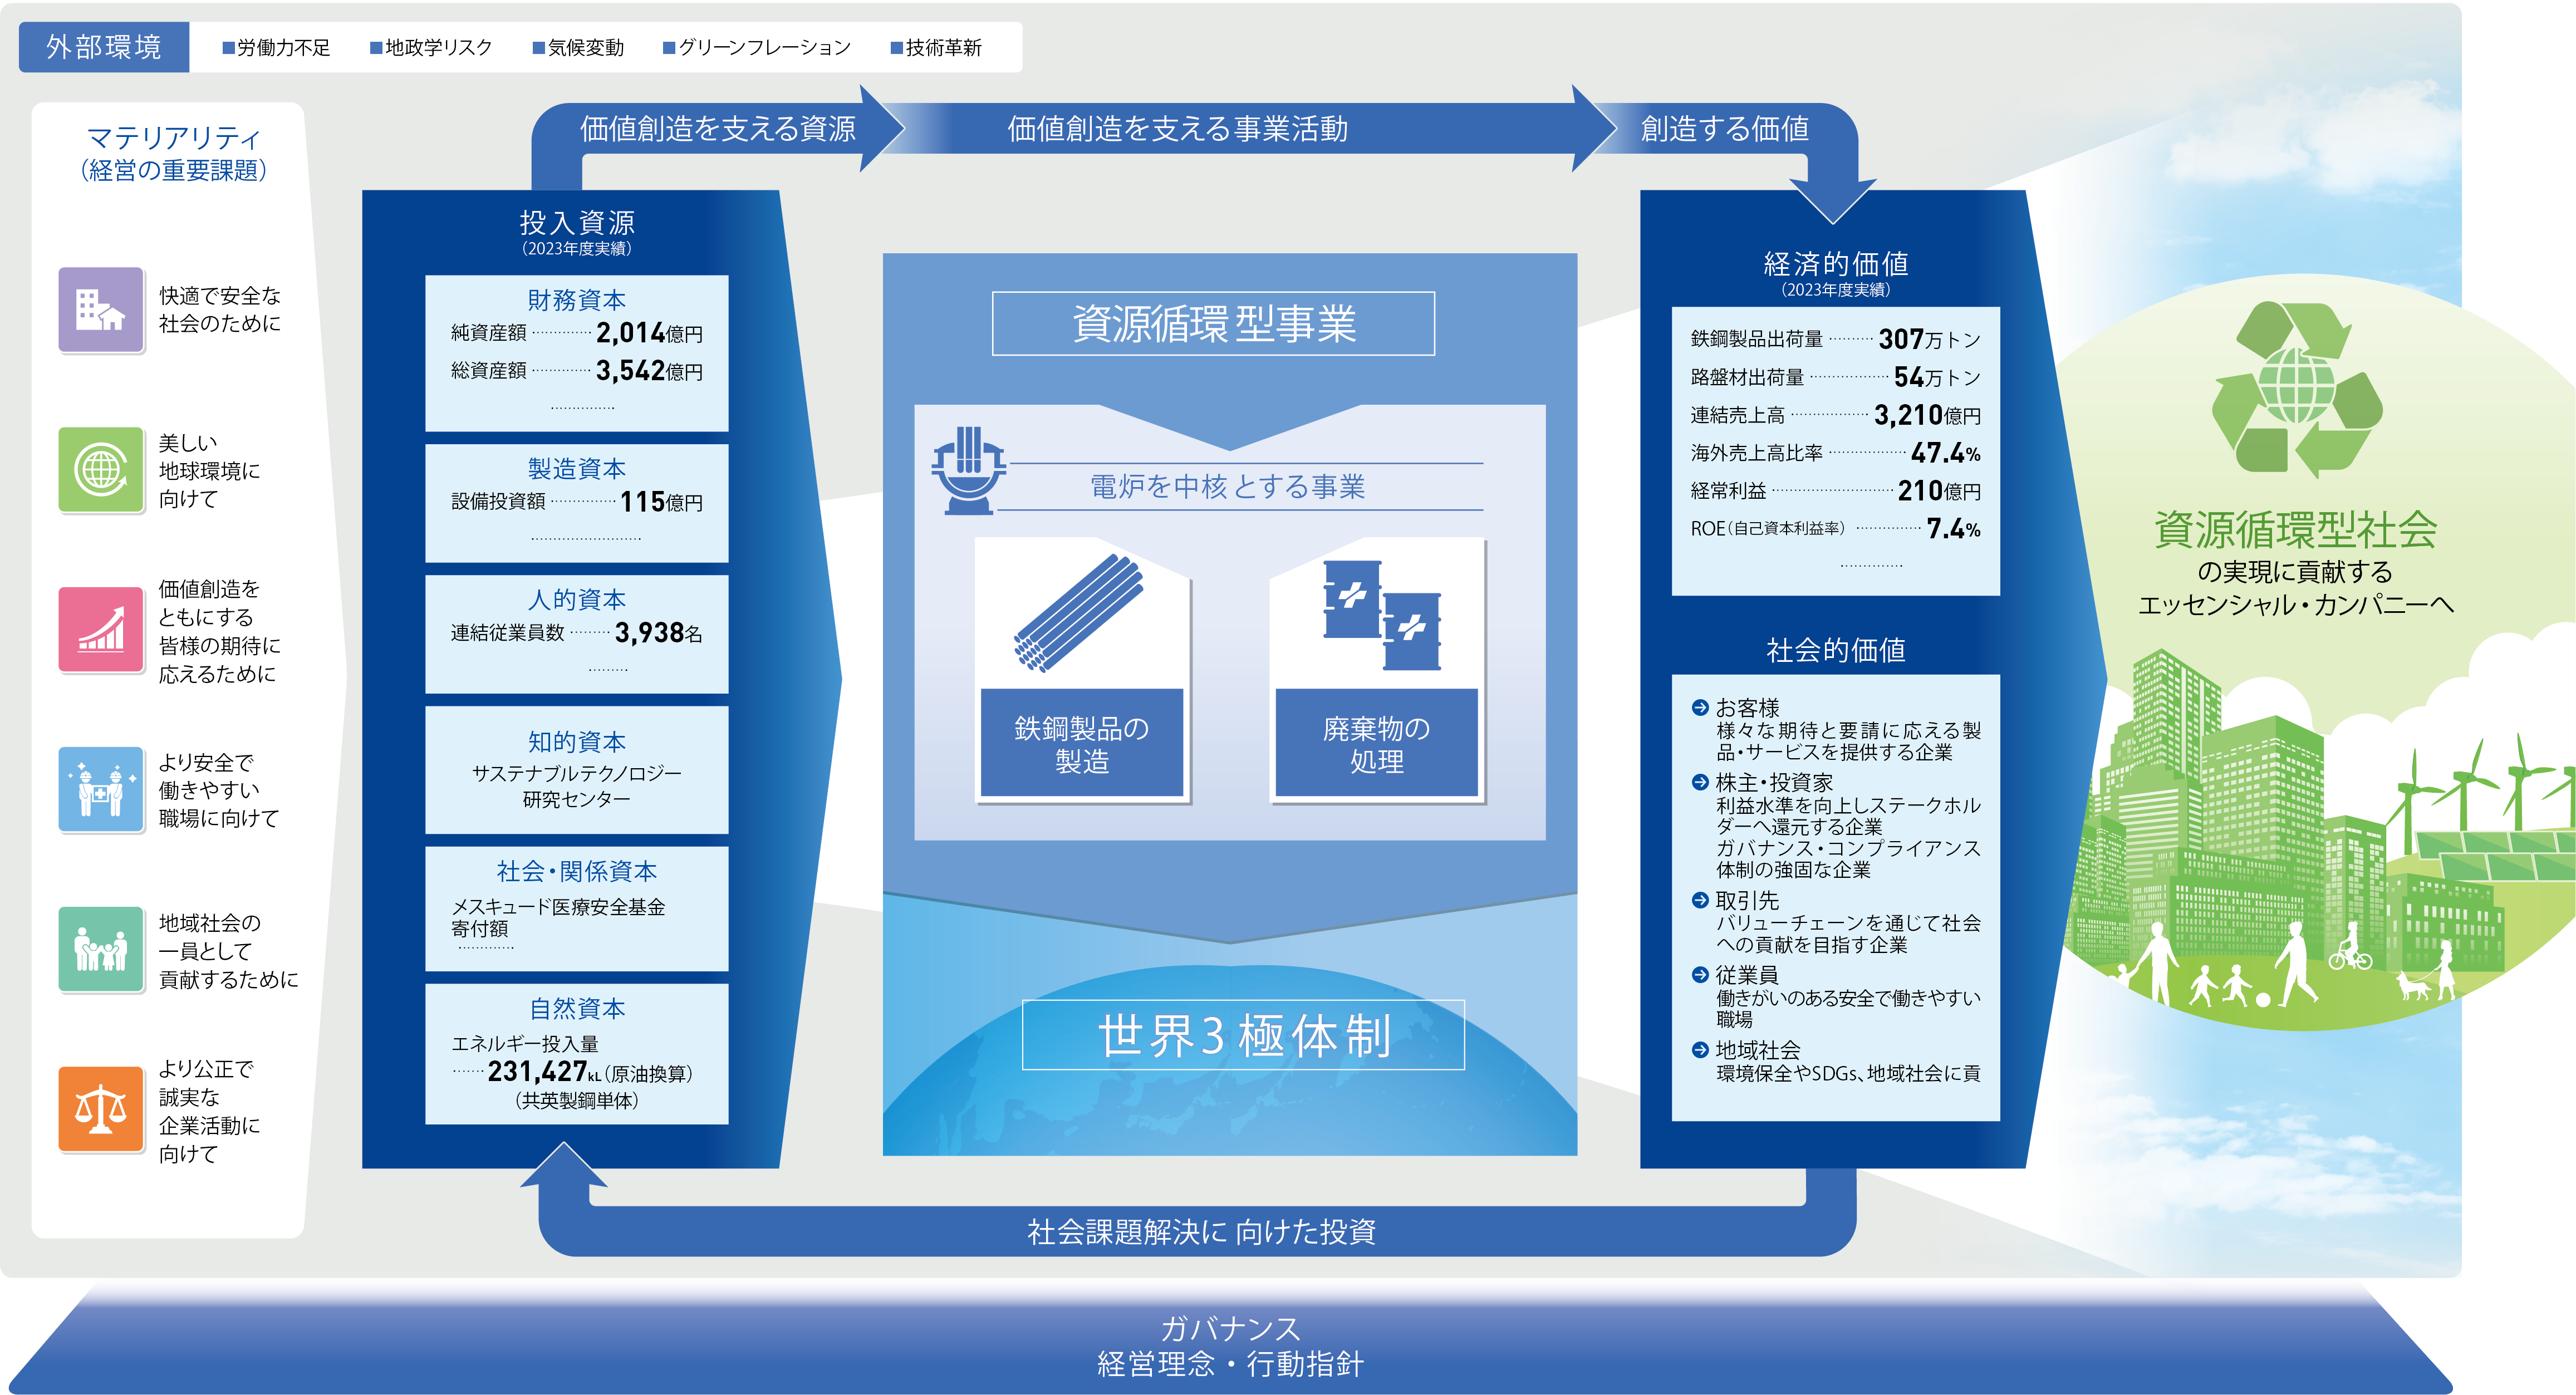
Task: Click the steel bars product illustration
Action: (1079, 613)
